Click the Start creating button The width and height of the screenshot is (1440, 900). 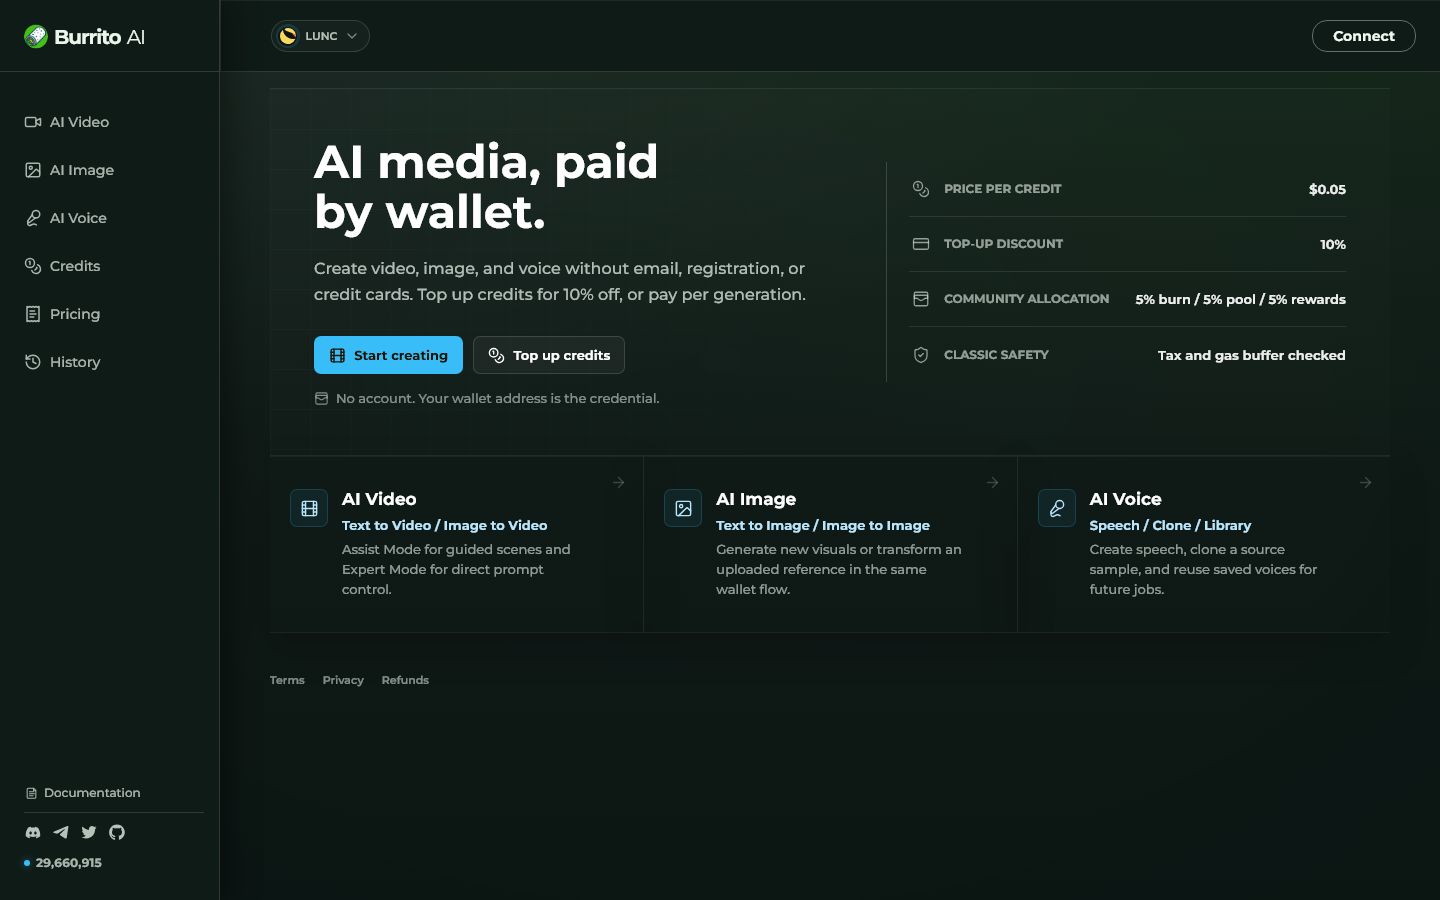click(388, 355)
